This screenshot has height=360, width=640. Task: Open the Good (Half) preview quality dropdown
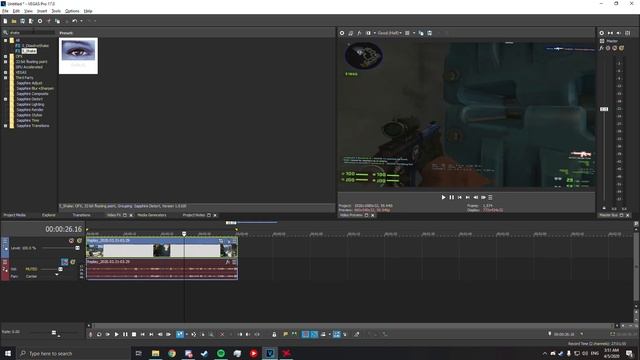click(390, 33)
